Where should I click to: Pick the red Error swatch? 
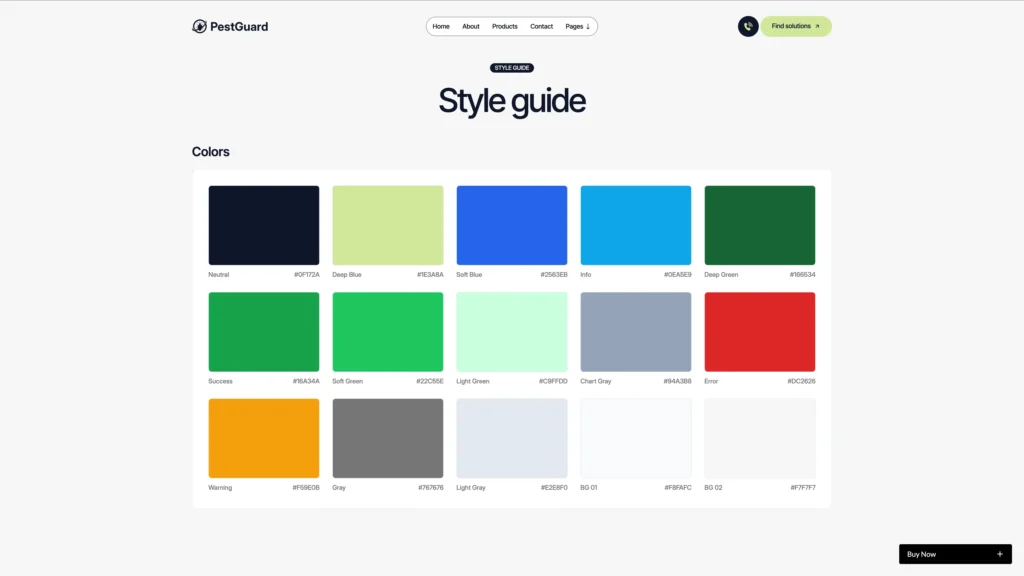[x=760, y=332]
